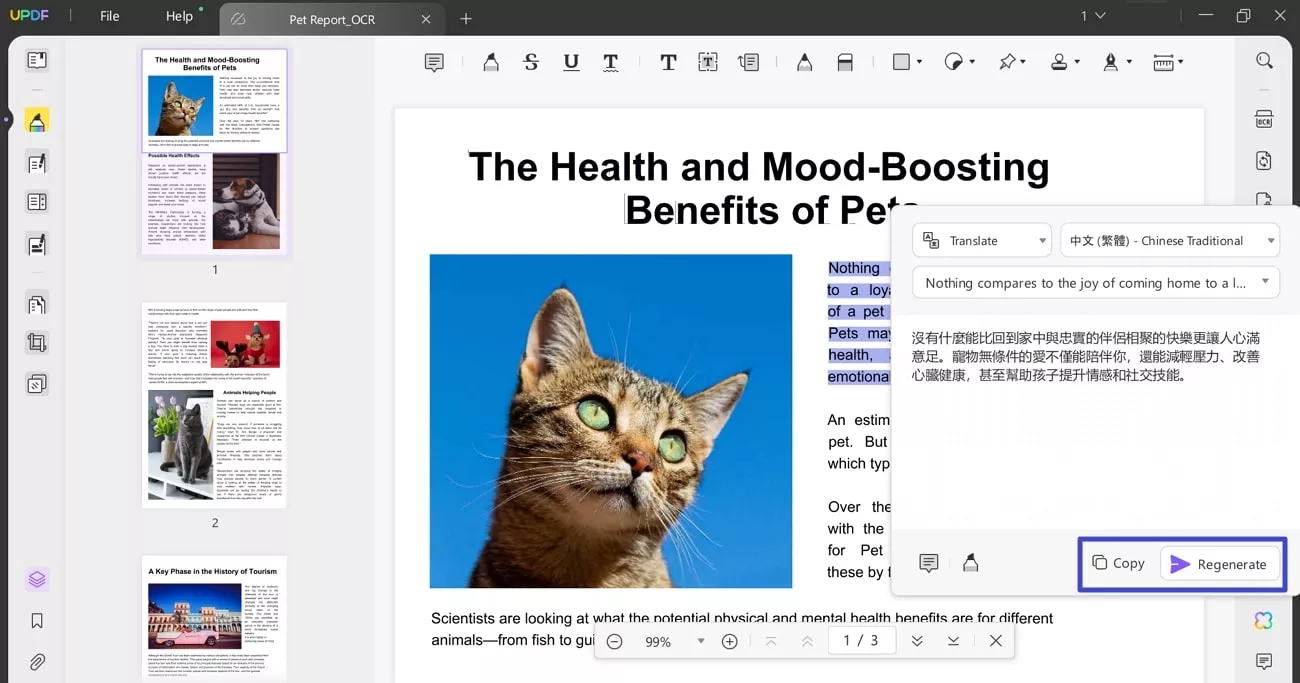Open the comments list panel icon

point(1264,662)
